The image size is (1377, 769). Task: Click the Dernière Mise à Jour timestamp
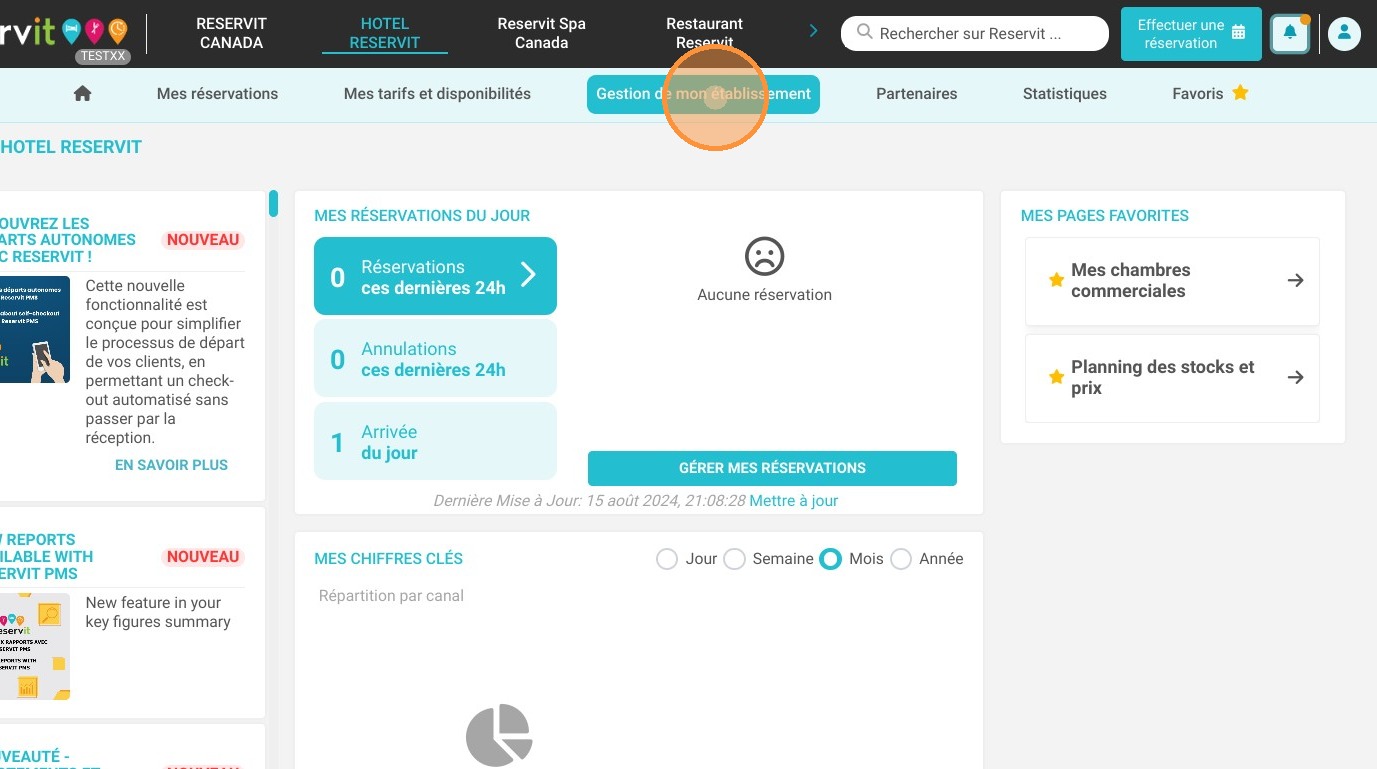pyautogui.click(x=589, y=501)
